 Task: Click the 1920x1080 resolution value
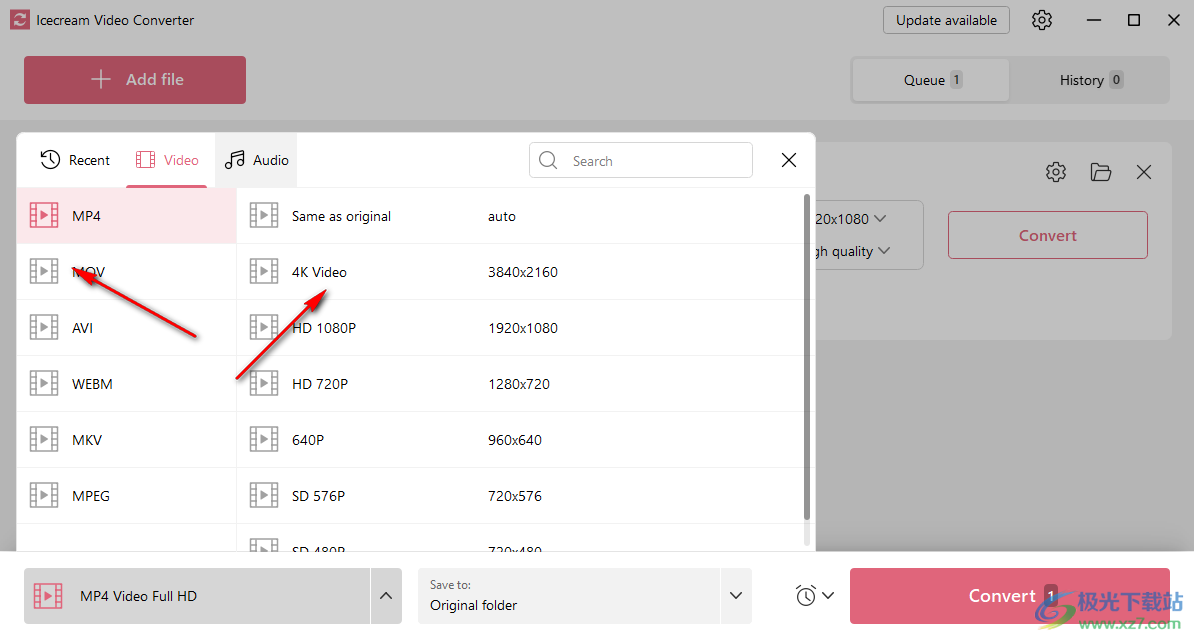point(522,328)
